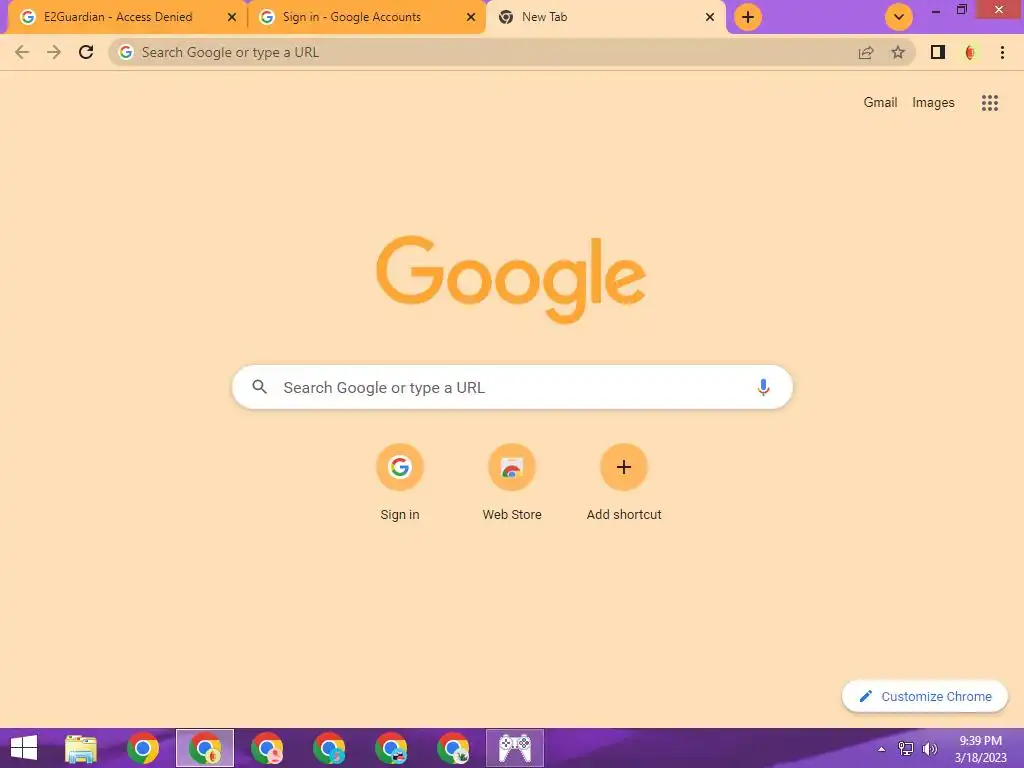The image size is (1024, 768).
Task: Open the side panel icon
Action: 938,52
